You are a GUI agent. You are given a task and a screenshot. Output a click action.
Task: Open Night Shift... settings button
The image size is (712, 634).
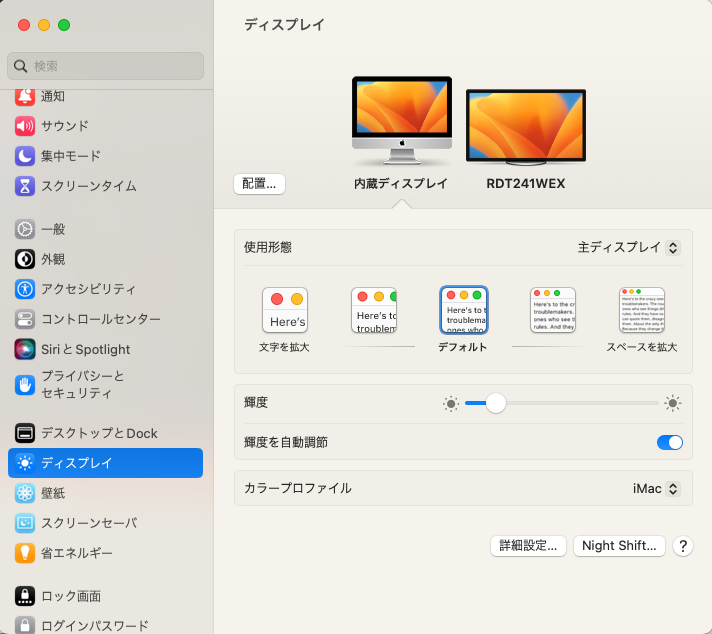(x=619, y=546)
